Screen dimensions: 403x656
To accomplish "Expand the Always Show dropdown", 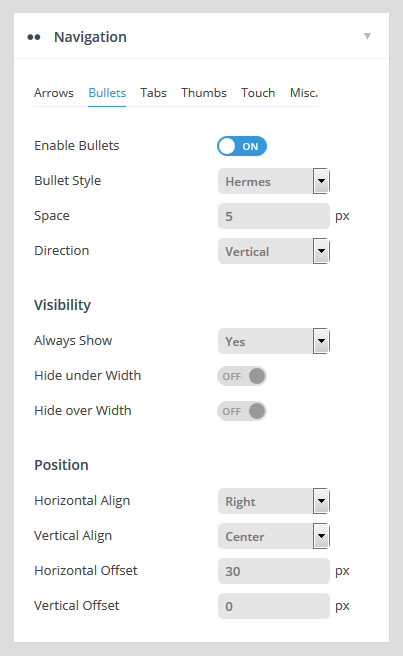I will click(274, 341).
